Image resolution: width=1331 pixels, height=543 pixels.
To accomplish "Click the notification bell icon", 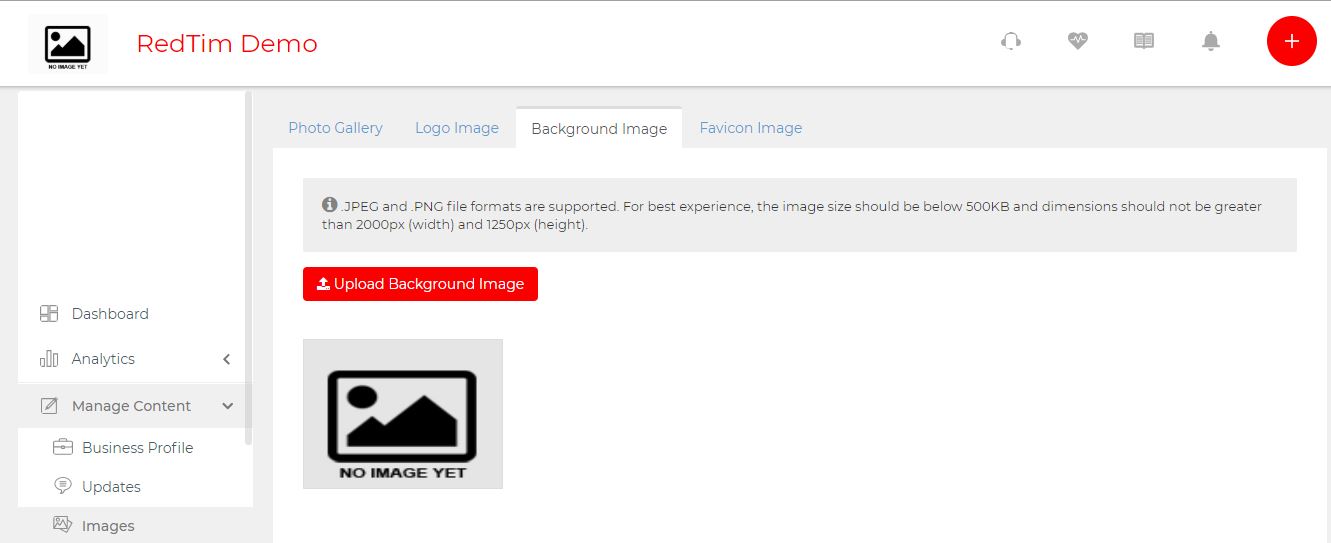I will tap(1211, 41).
